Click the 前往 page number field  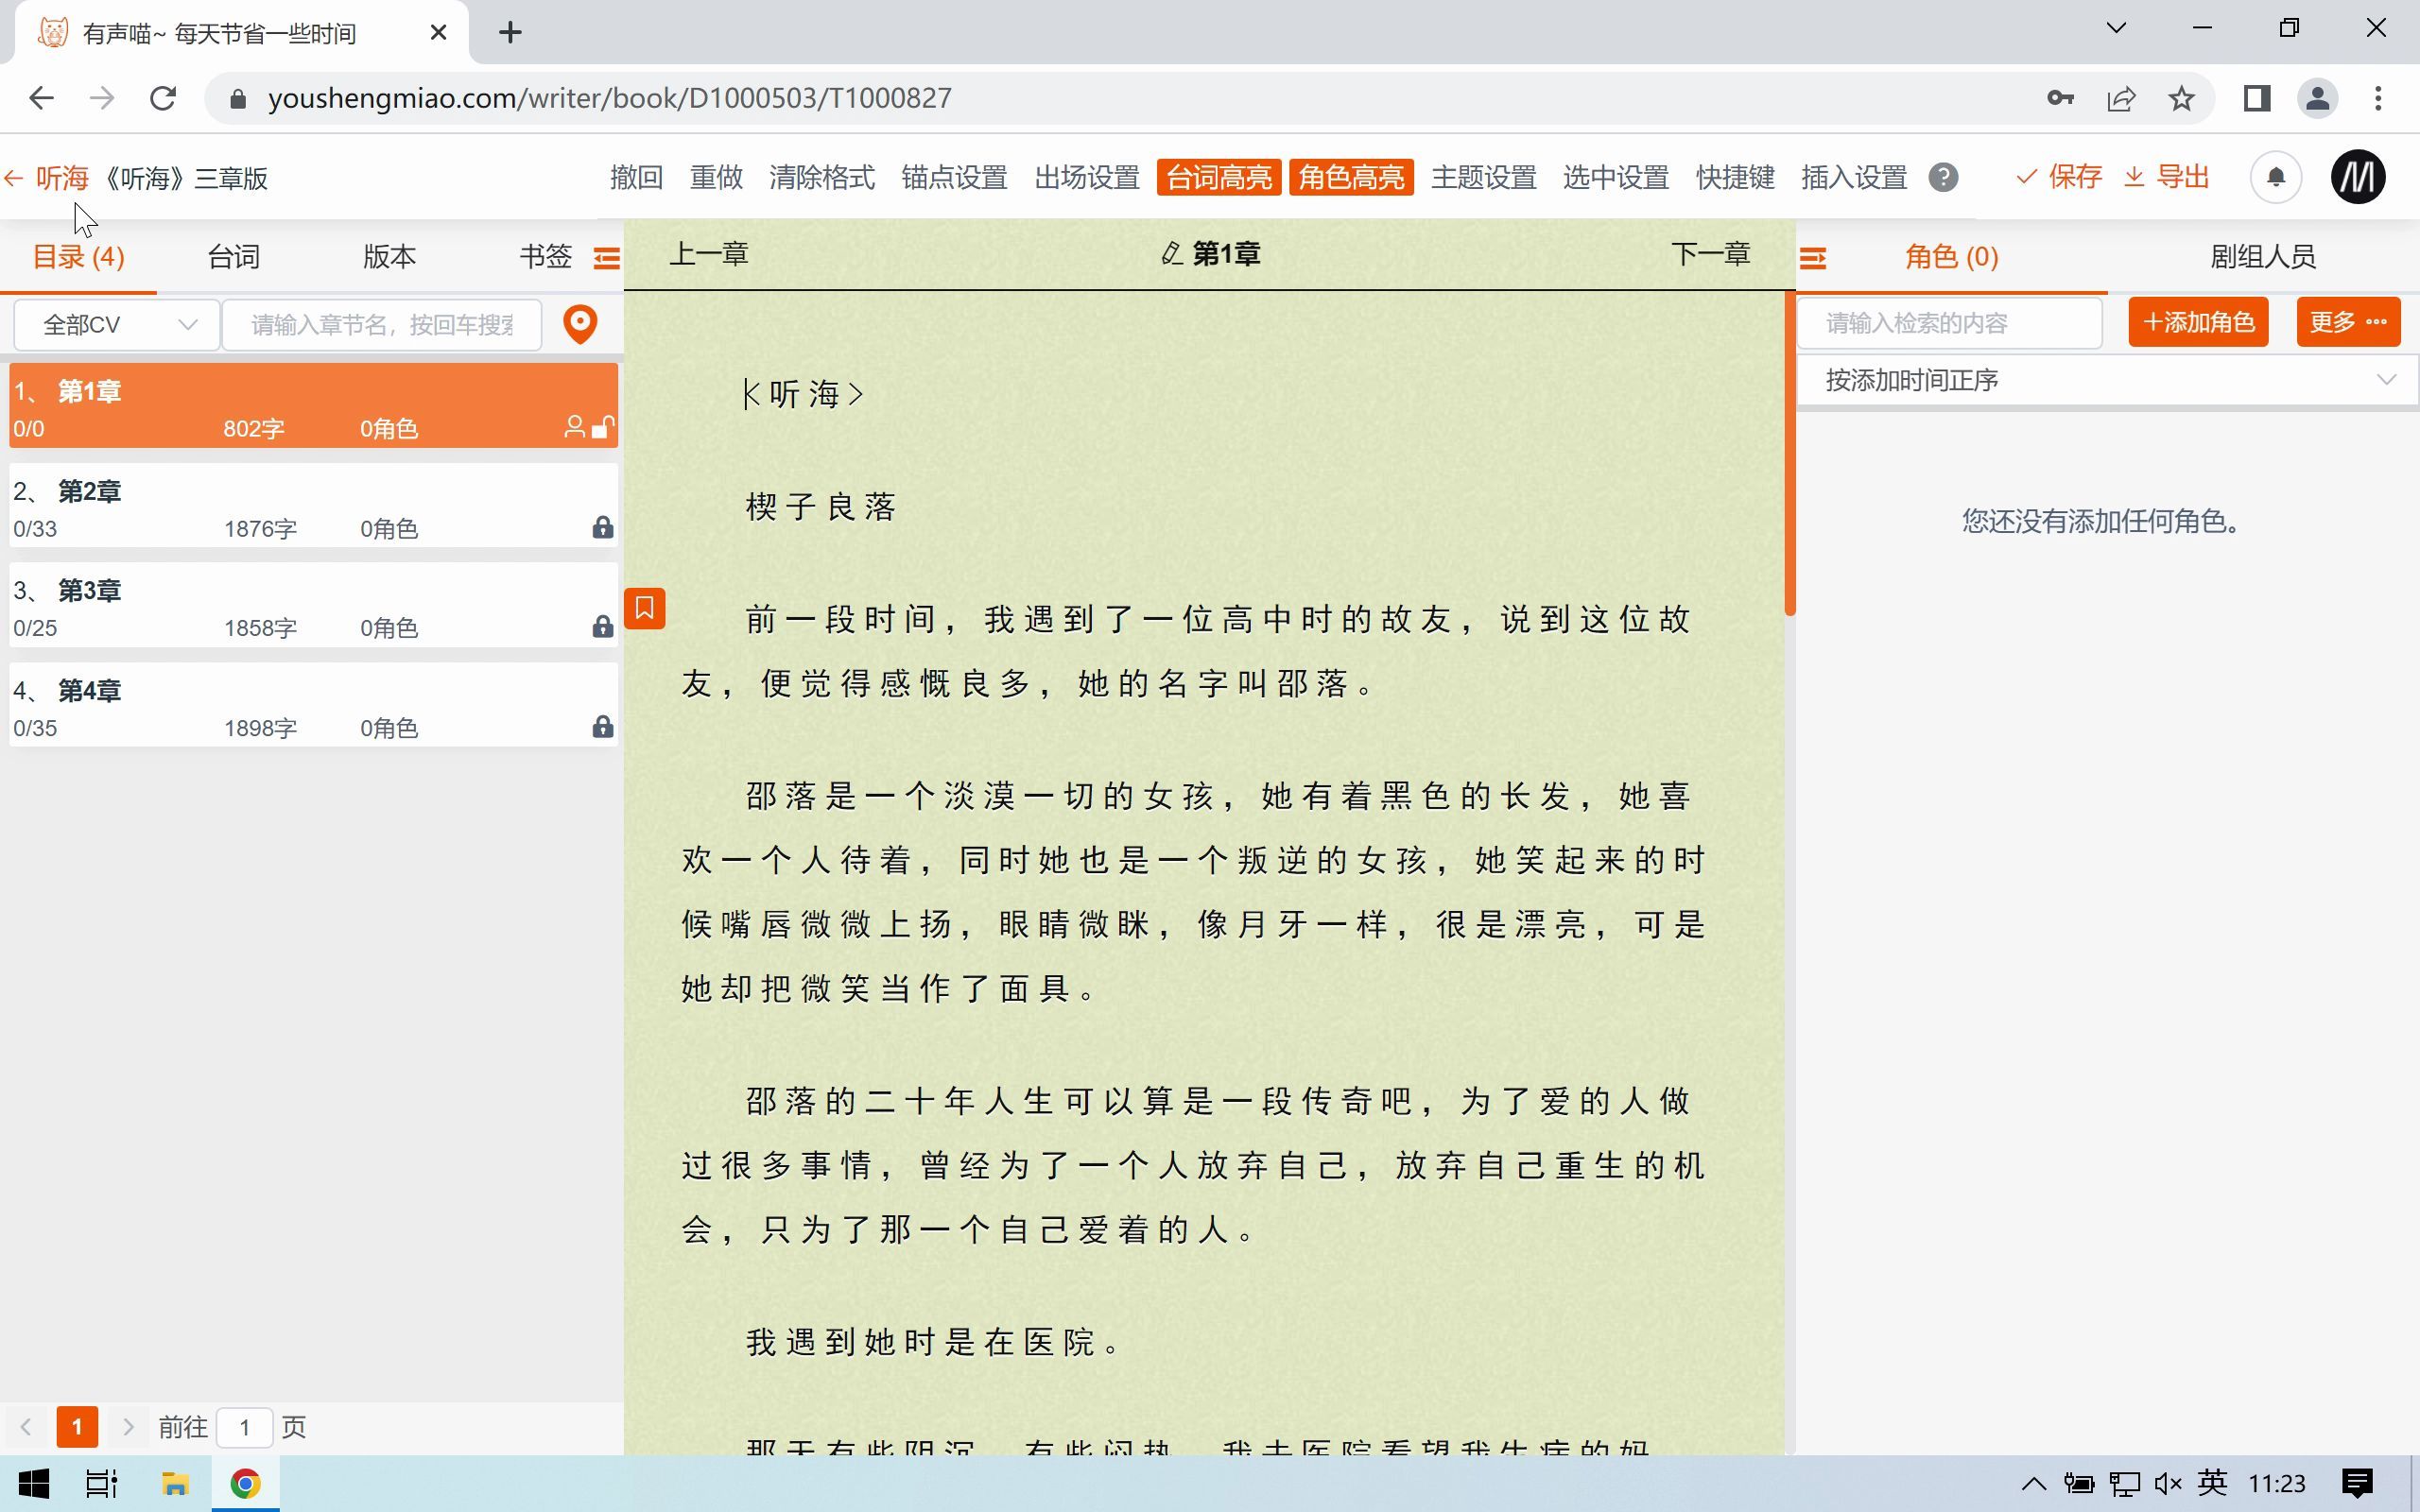tap(244, 1427)
